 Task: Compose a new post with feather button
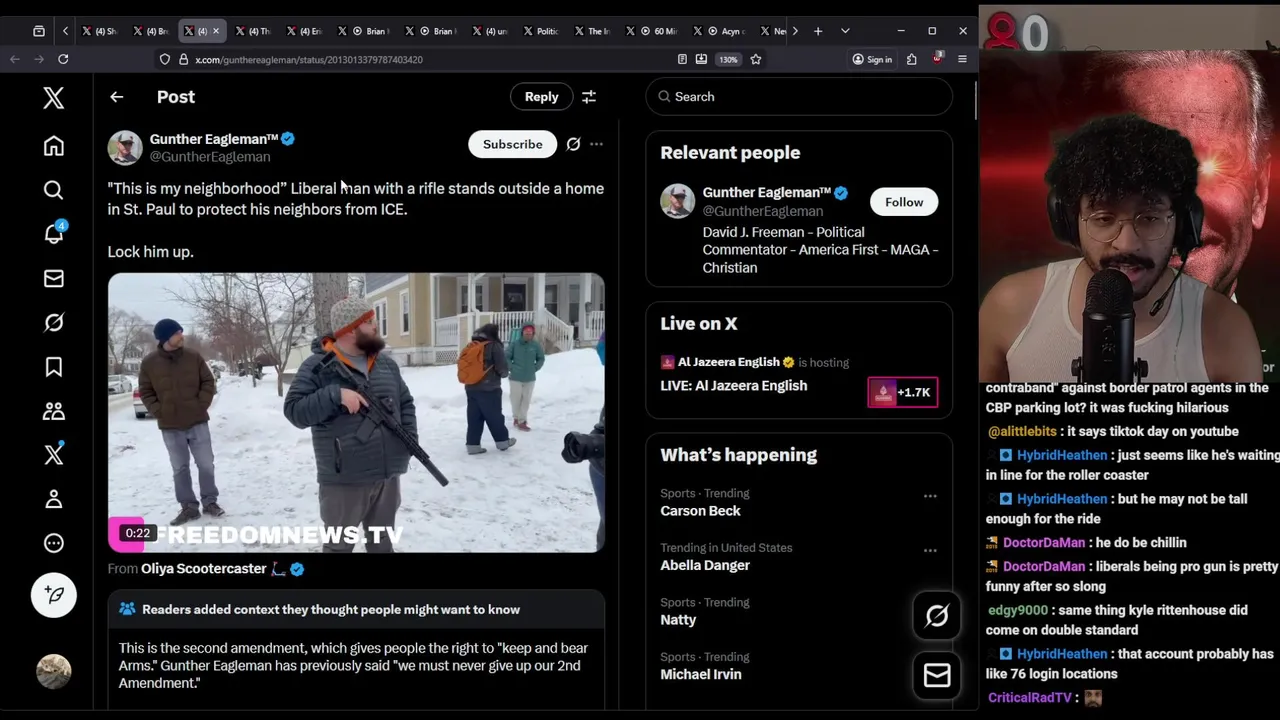[54, 595]
